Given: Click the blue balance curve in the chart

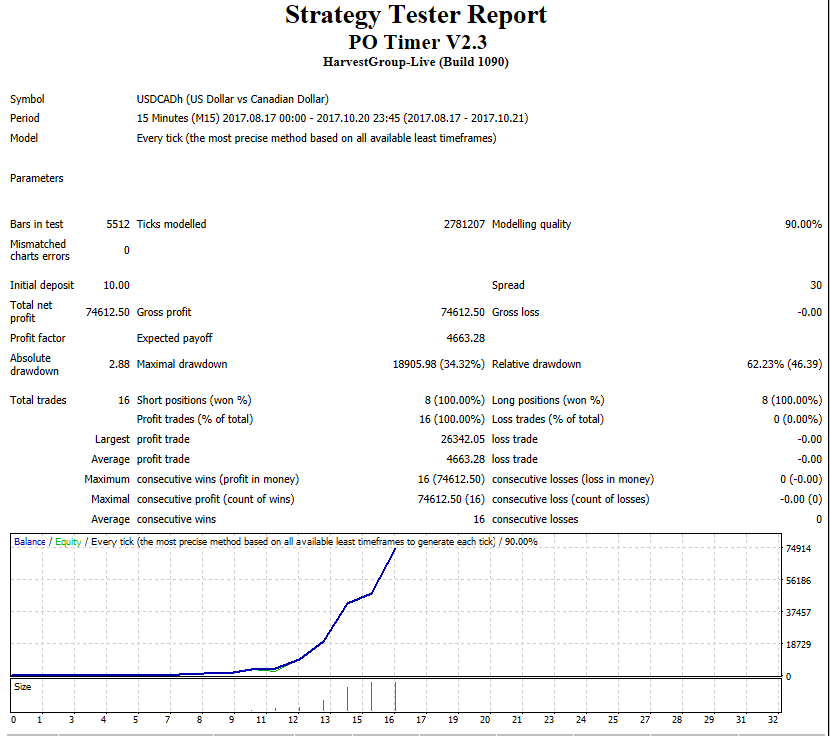Looking at the screenshot, I should pyautogui.click(x=336, y=623).
